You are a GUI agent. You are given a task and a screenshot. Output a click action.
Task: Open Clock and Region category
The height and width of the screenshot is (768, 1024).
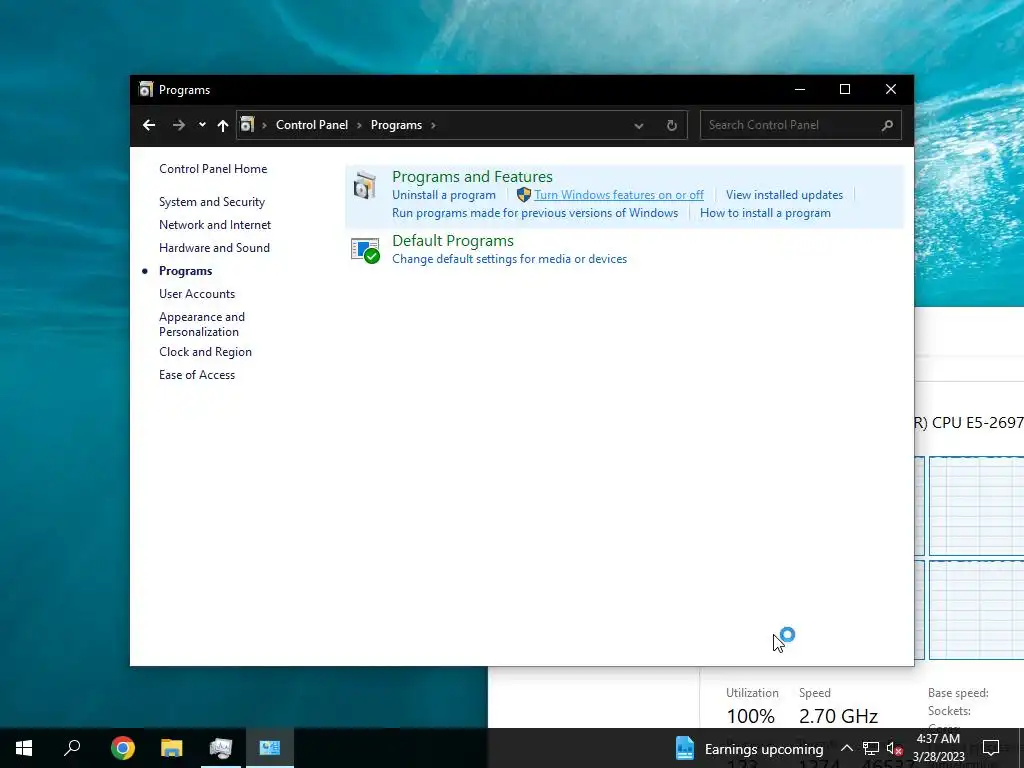205,351
